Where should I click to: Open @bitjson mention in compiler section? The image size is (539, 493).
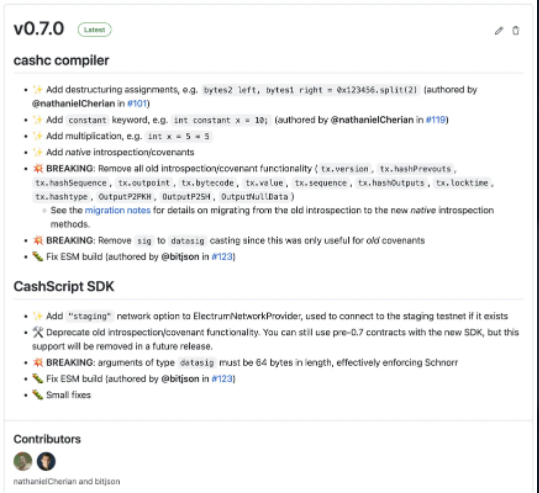tap(180, 256)
